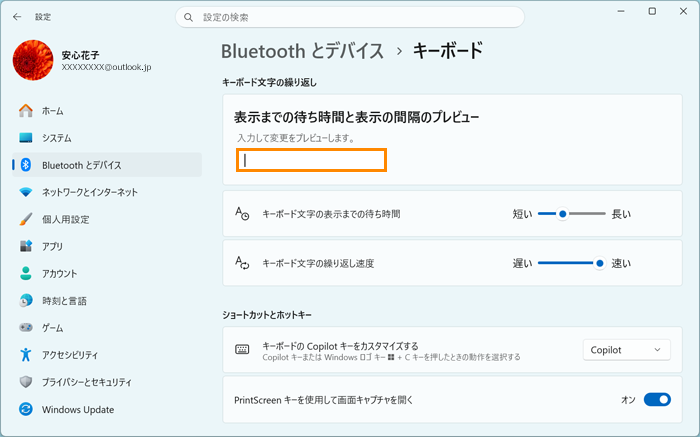Click the search magnifier icon
This screenshot has width=700, height=437.
pos(188,17)
